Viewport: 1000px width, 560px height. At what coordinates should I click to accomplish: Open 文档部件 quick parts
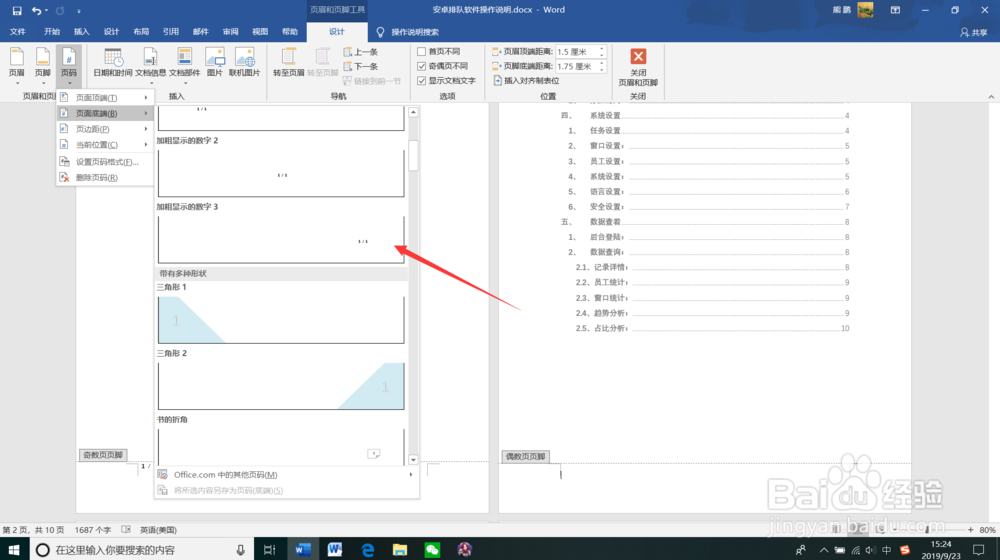(184, 66)
